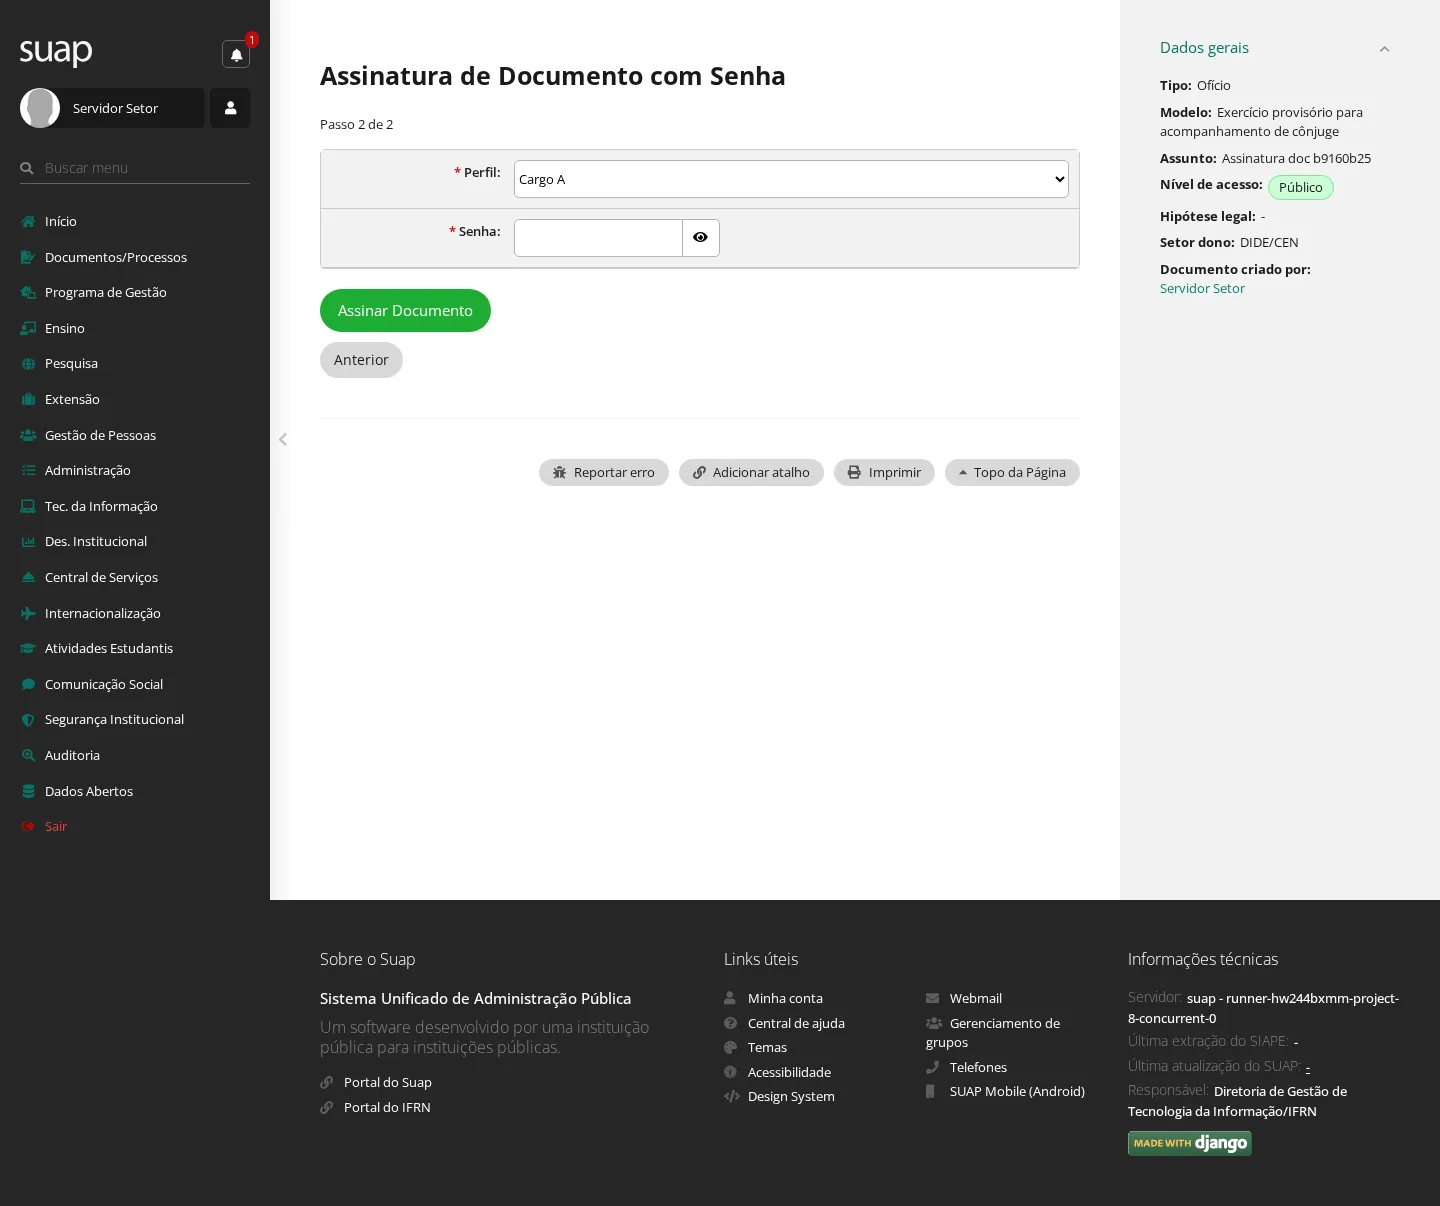The height and width of the screenshot is (1206, 1440).
Task: Open the Servidor Setor creator link
Action: 1202,288
